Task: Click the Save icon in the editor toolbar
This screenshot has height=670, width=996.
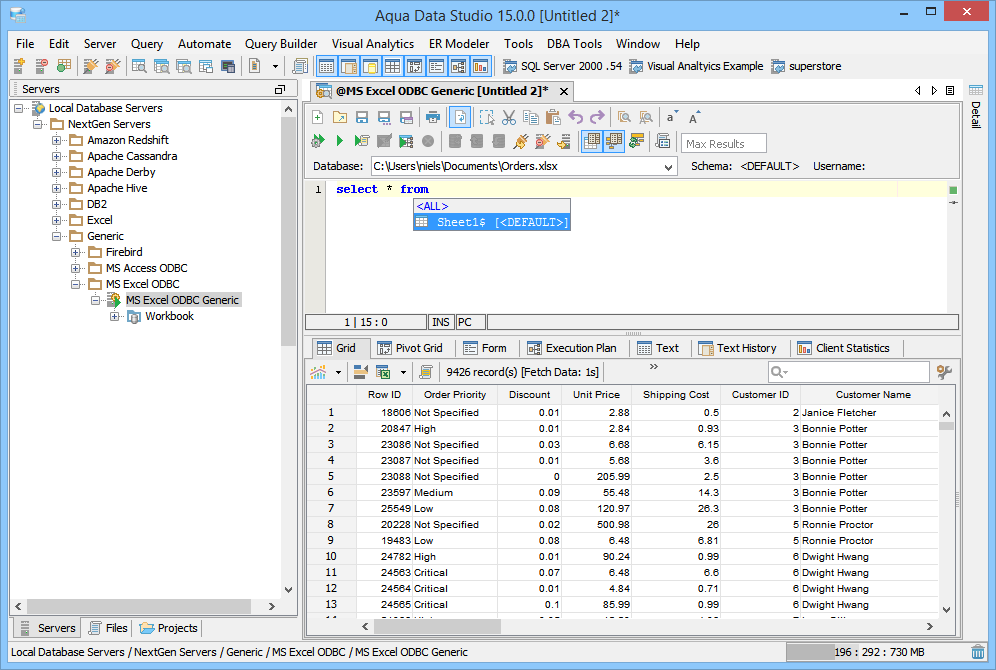Action: click(x=362, y=117)
